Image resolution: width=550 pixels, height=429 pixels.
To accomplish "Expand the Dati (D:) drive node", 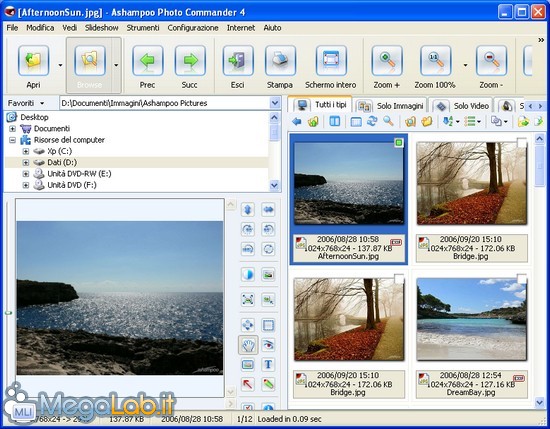I will click(26, 162).
